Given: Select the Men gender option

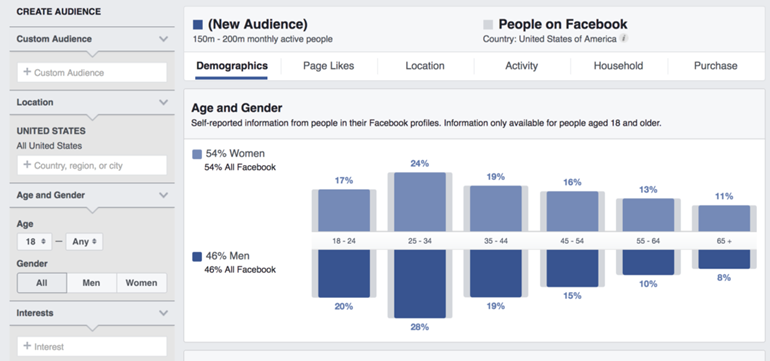Looking at the screenshot, I should (91, 283).
